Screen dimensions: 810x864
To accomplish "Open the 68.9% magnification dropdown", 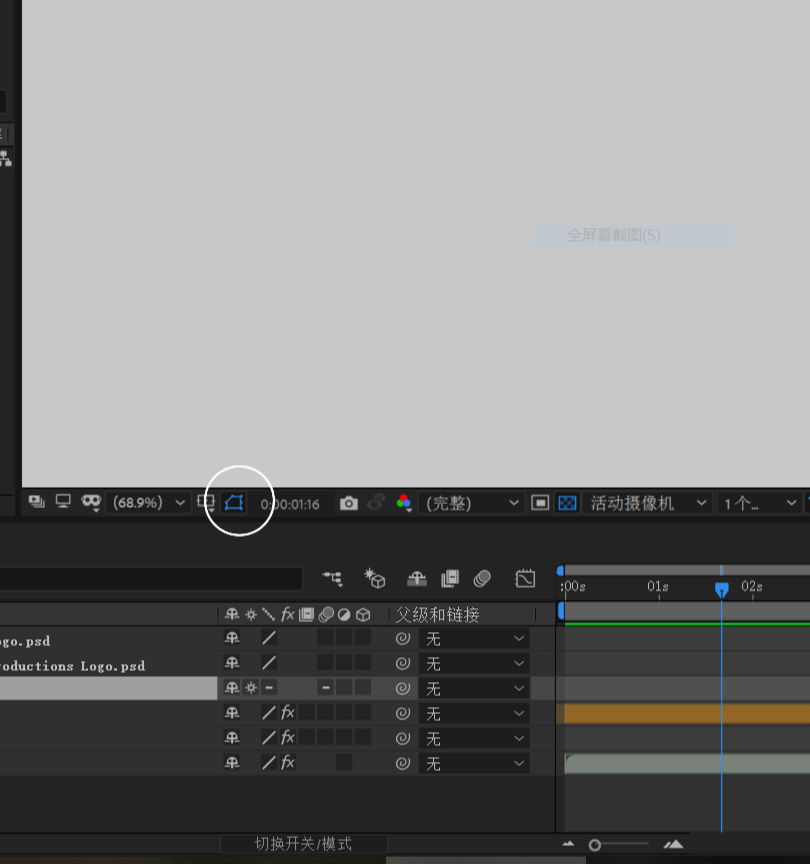I will [150, 503].
